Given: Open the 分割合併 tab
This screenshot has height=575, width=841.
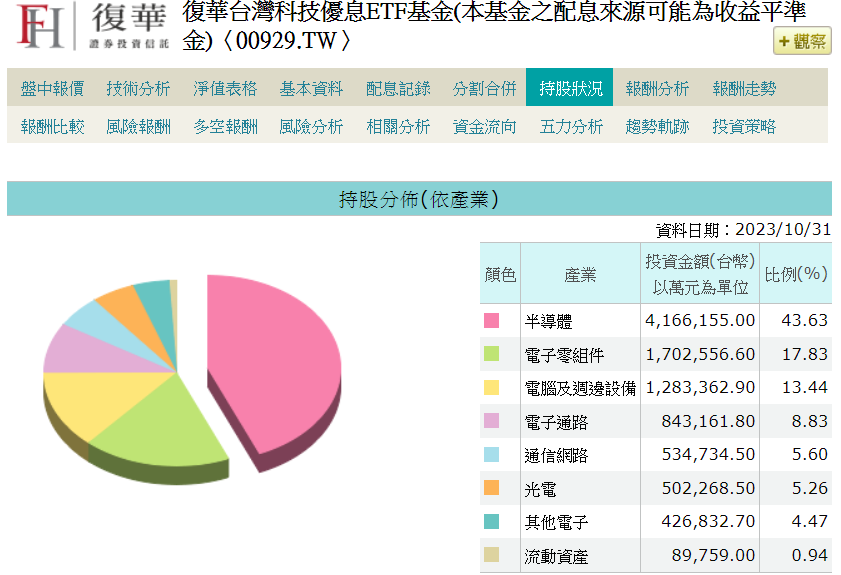Looking at the screenshot, I should (x=484, y=88).
